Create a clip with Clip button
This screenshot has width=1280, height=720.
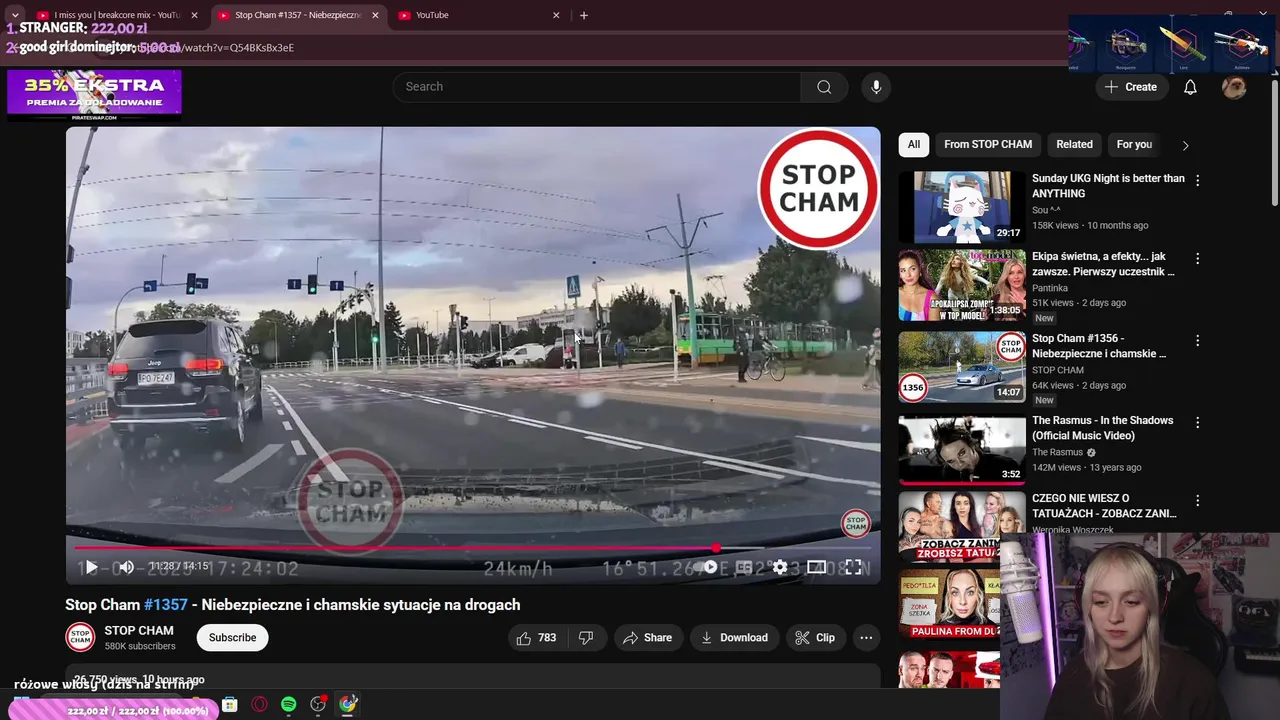815,637
